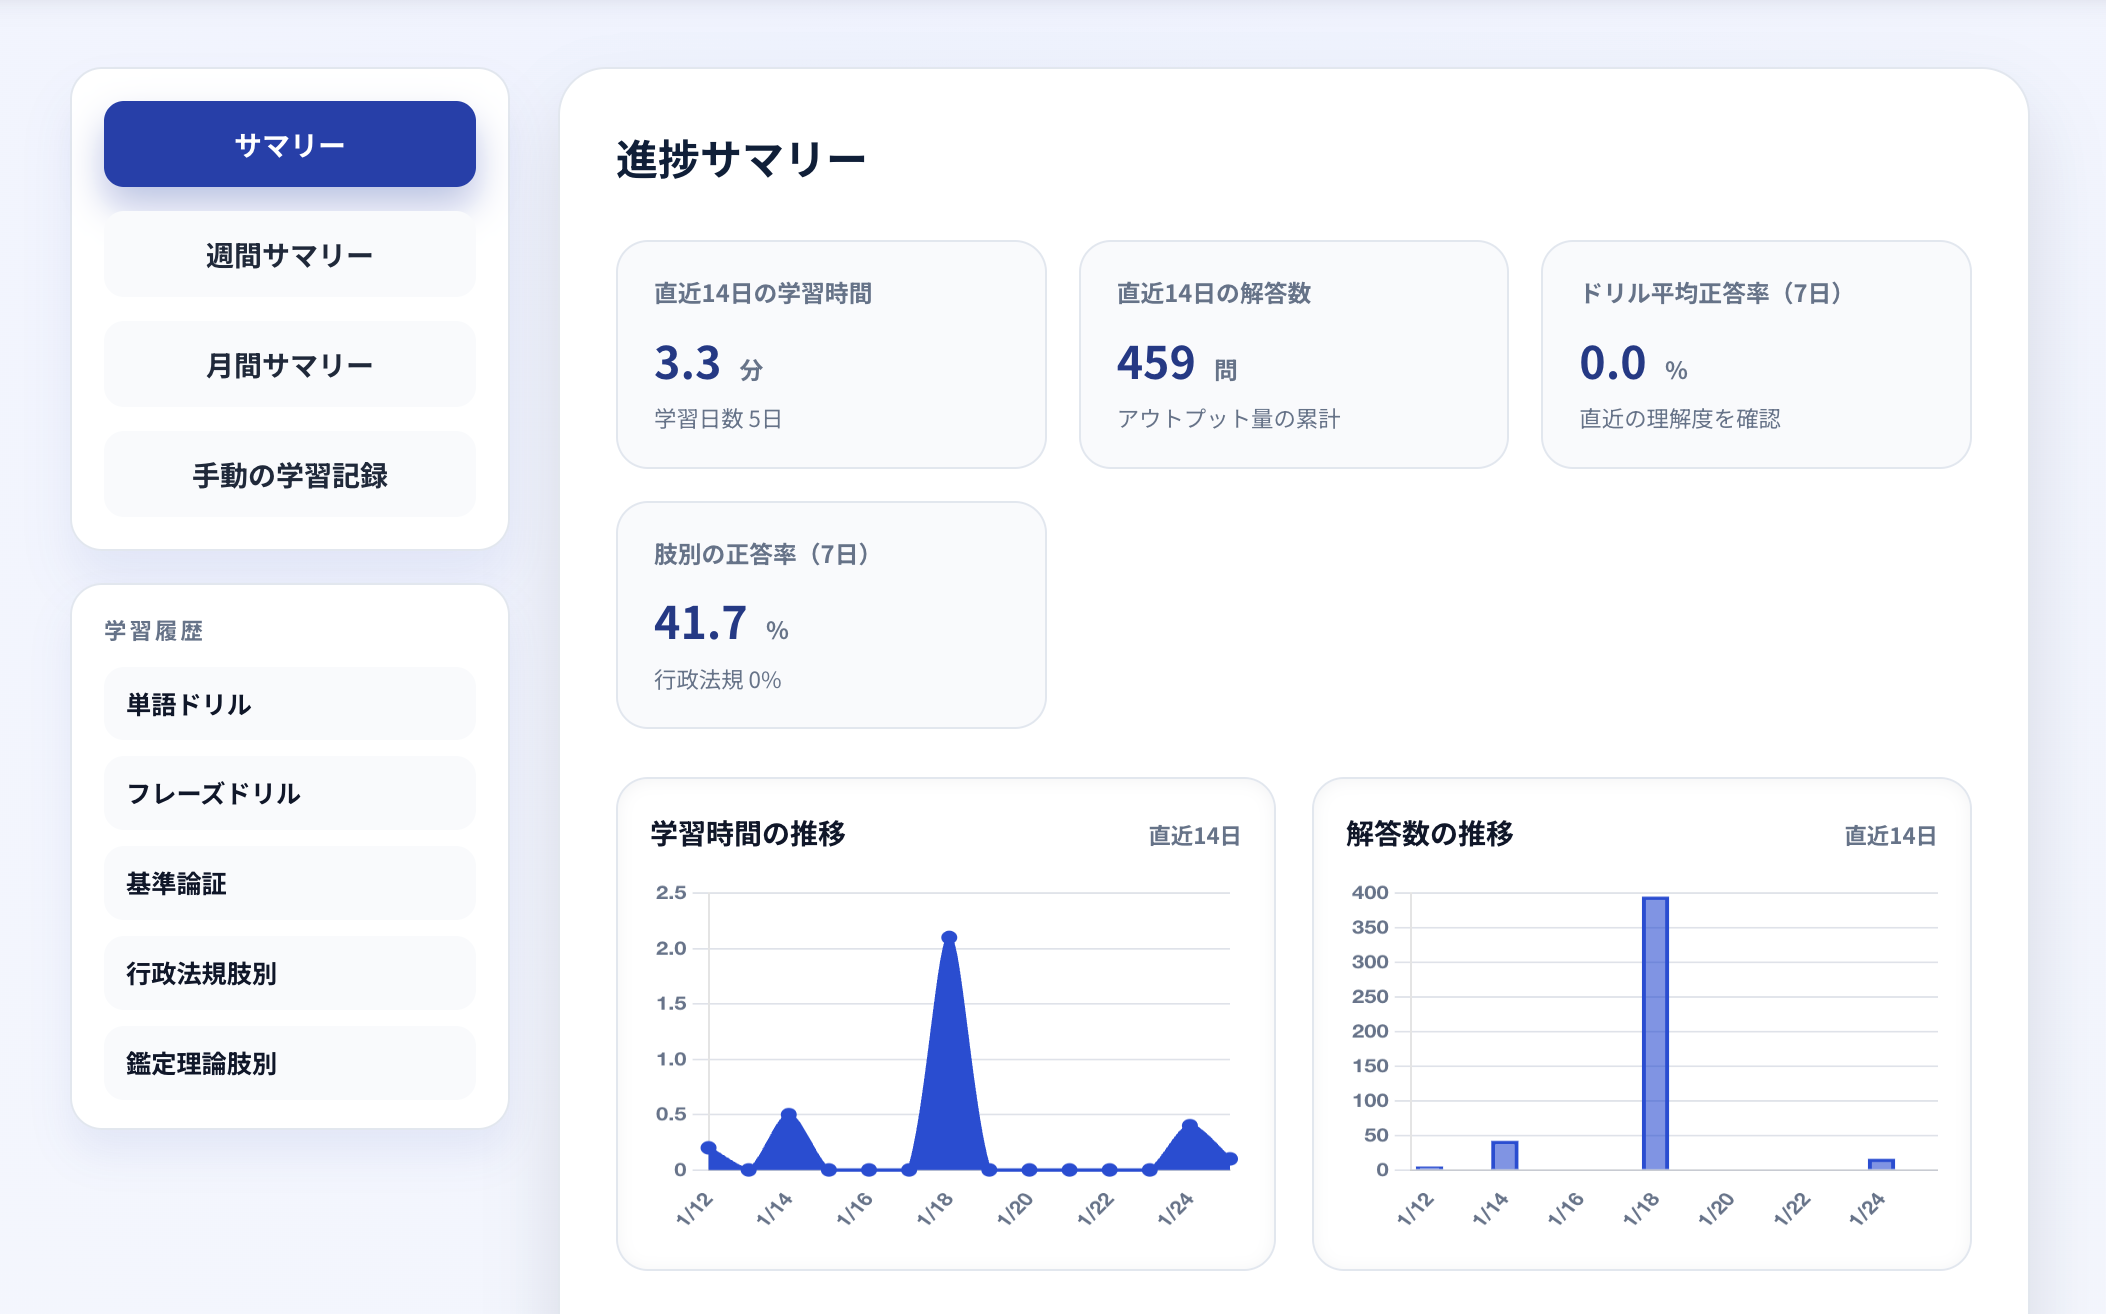
Task: Open the 単語ドリル learning history
Action: click(x=288, y=703)
